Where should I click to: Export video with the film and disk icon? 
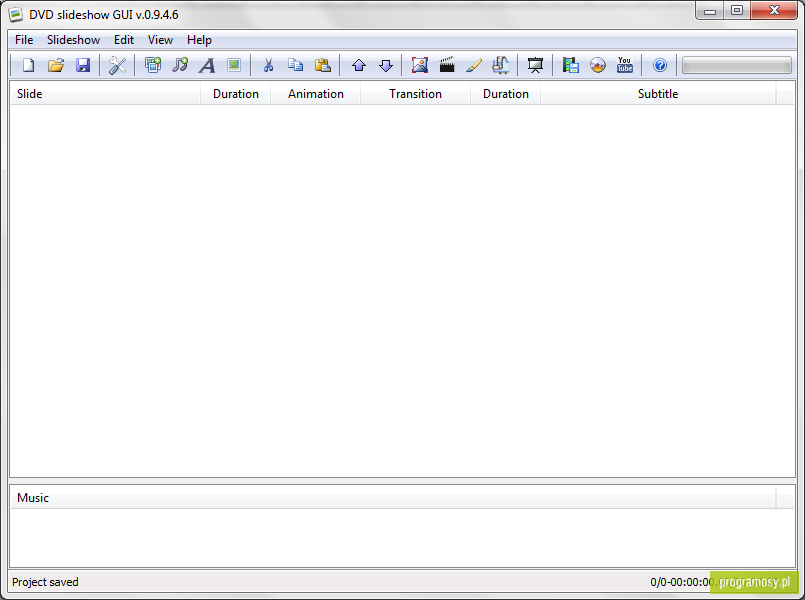(x=570, y=65)
